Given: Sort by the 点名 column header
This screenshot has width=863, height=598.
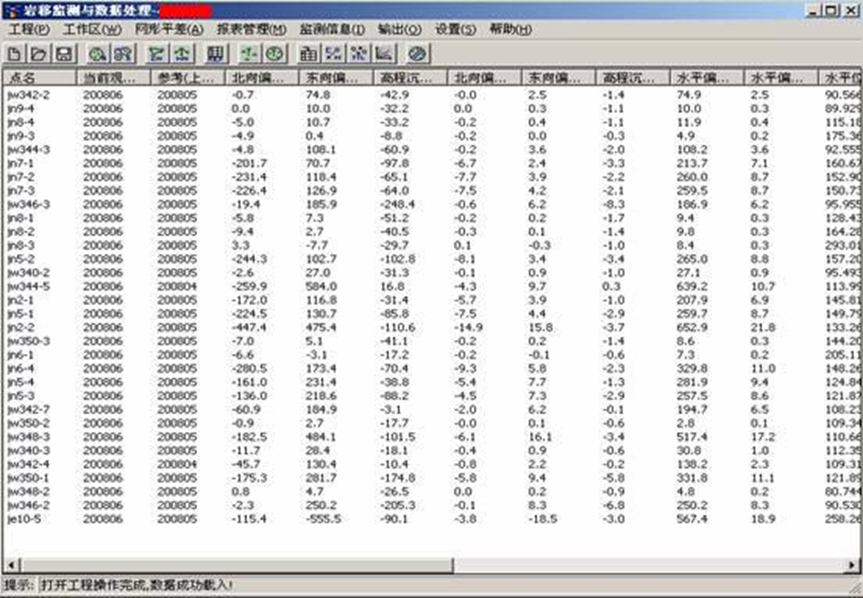Looking at the screenshot, I should 40,77.
